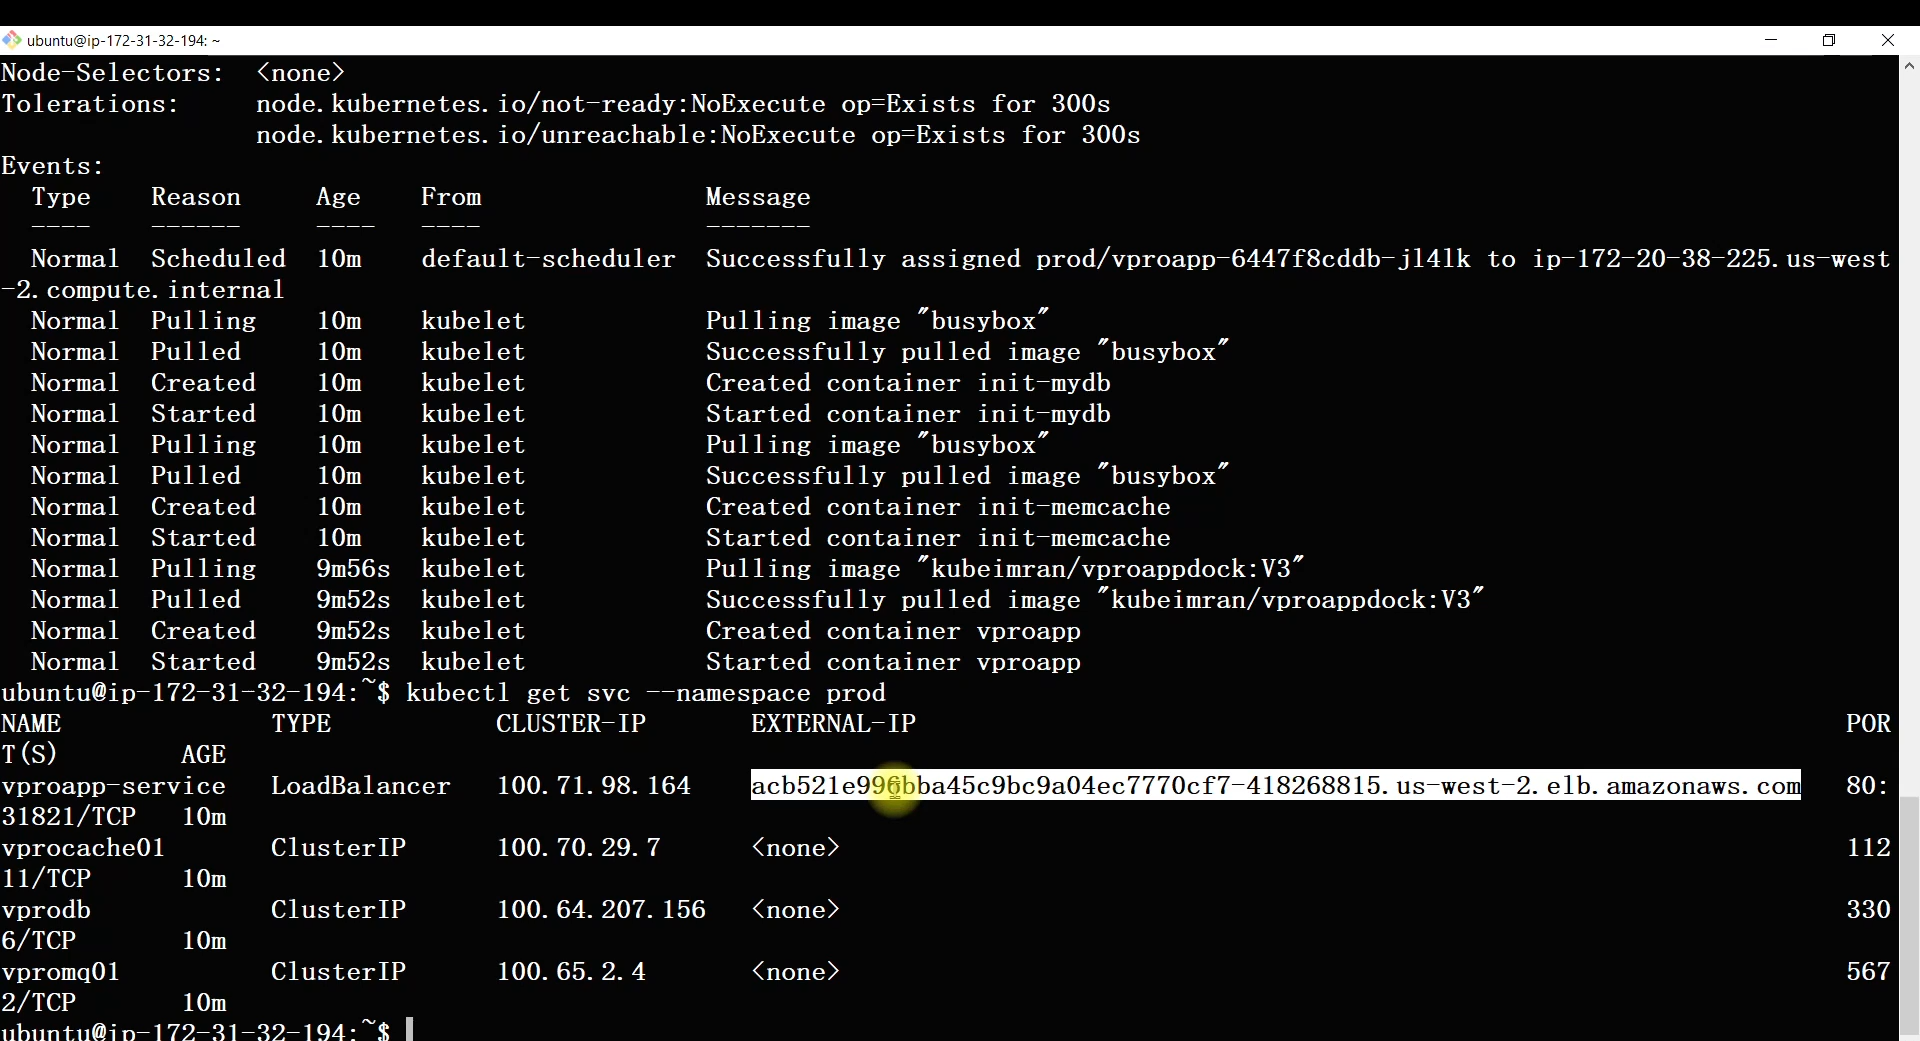The image size is (1920, 1041).
Task: Click the final shell prompt line
Action: coord(207,1030)
